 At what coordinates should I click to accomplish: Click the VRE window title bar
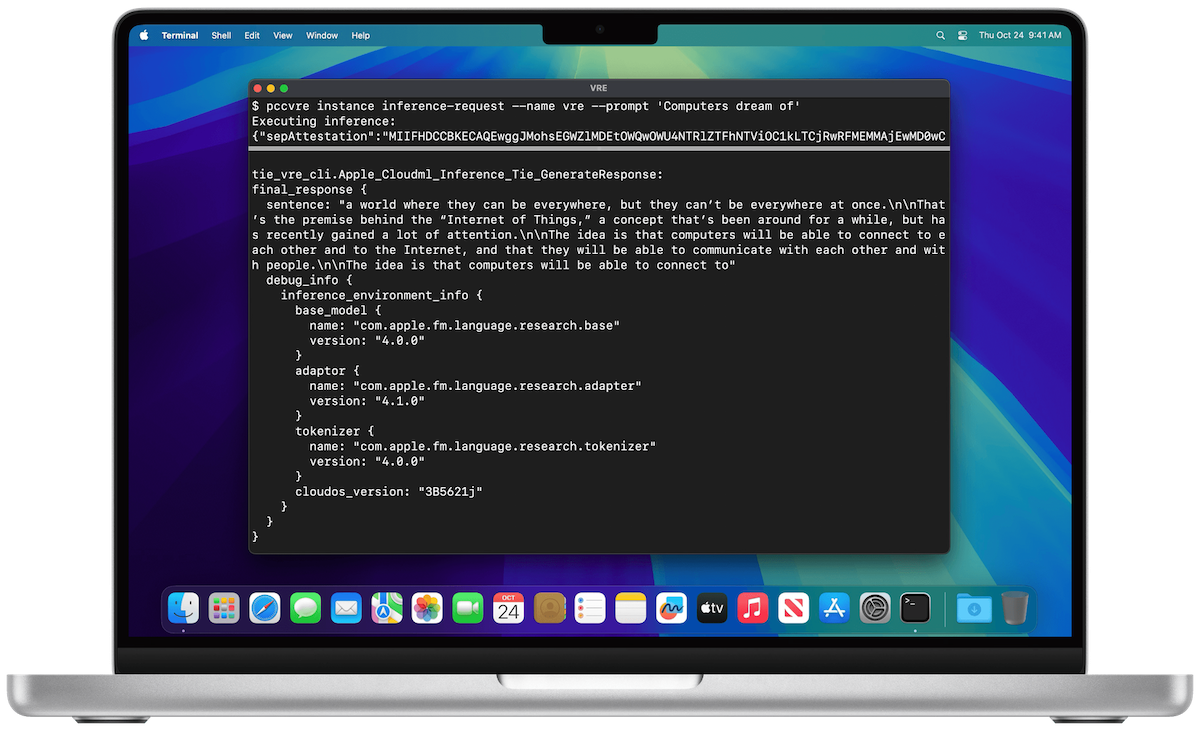click(598, 88)
